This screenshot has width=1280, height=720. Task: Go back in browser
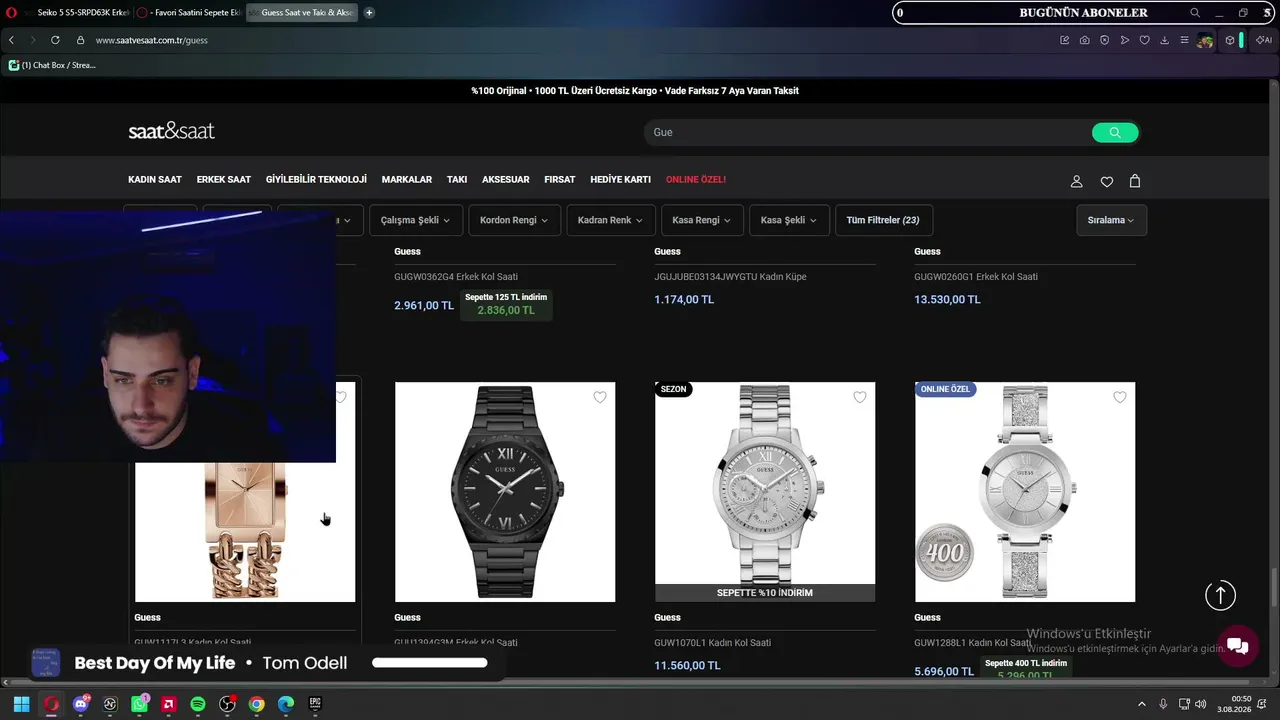click(11, 40)
